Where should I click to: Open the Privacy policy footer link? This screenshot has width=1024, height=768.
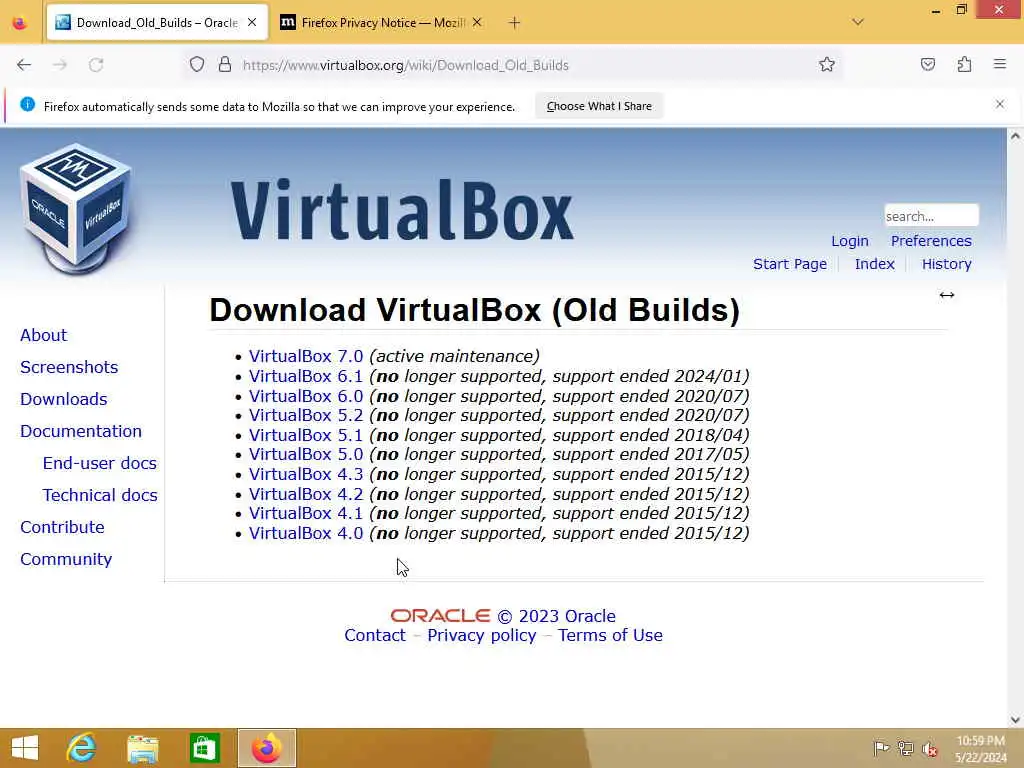[x=481, y=635]
